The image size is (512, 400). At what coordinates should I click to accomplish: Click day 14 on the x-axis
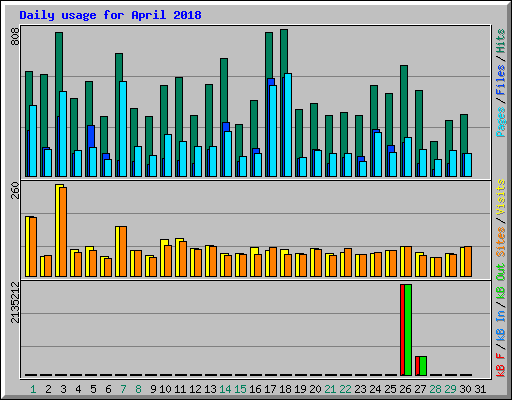click(225, 389)
